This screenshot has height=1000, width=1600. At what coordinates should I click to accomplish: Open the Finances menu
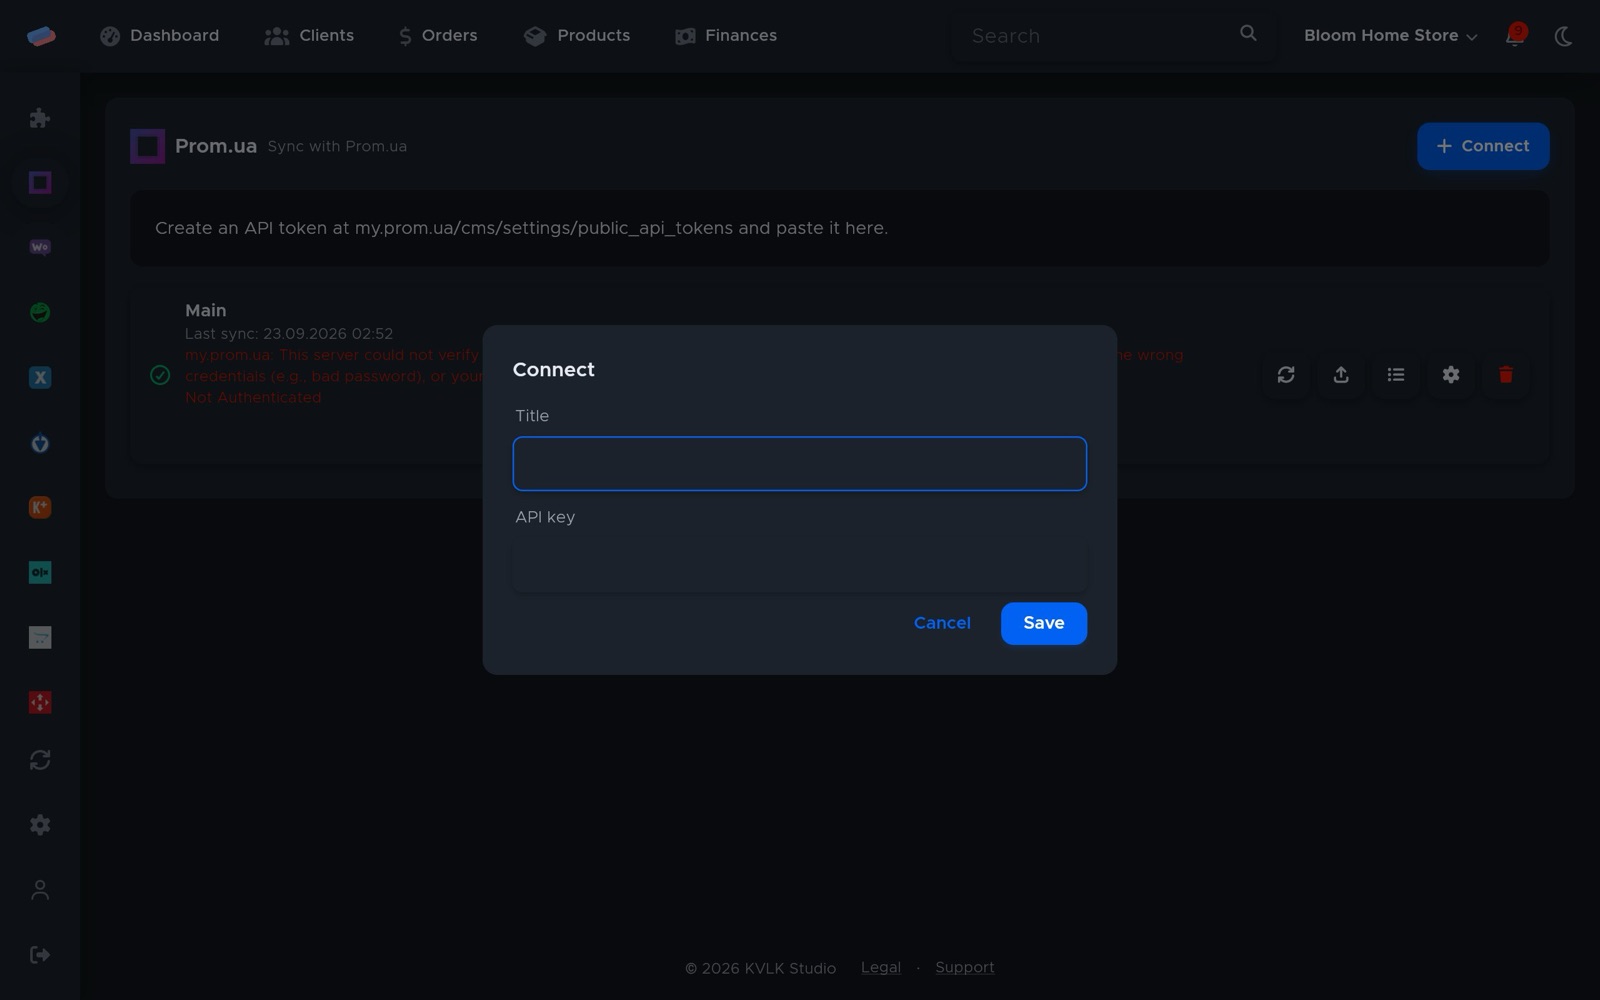point(726,36)
